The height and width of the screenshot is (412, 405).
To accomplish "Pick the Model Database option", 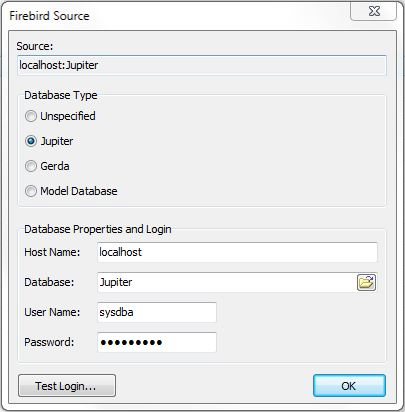I will pos(31,191).
